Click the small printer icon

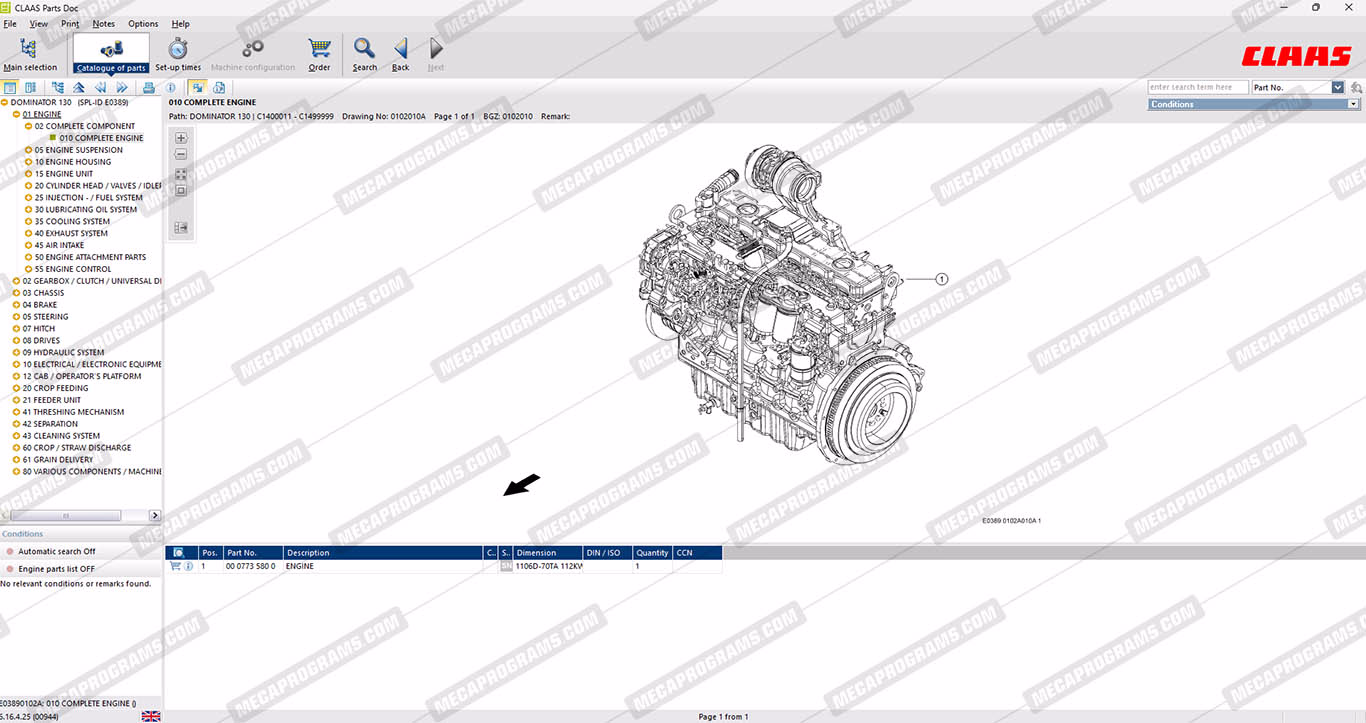click(x=149, y=88)
